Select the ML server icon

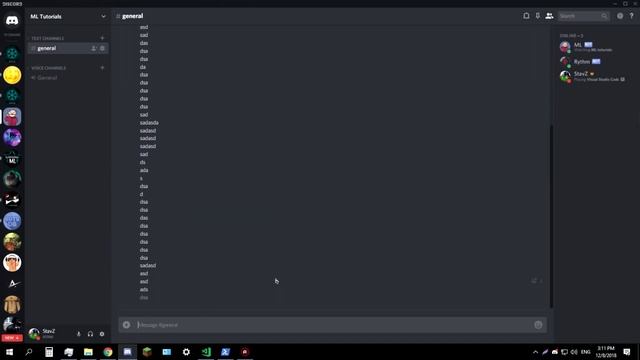(x=12, y=158)
